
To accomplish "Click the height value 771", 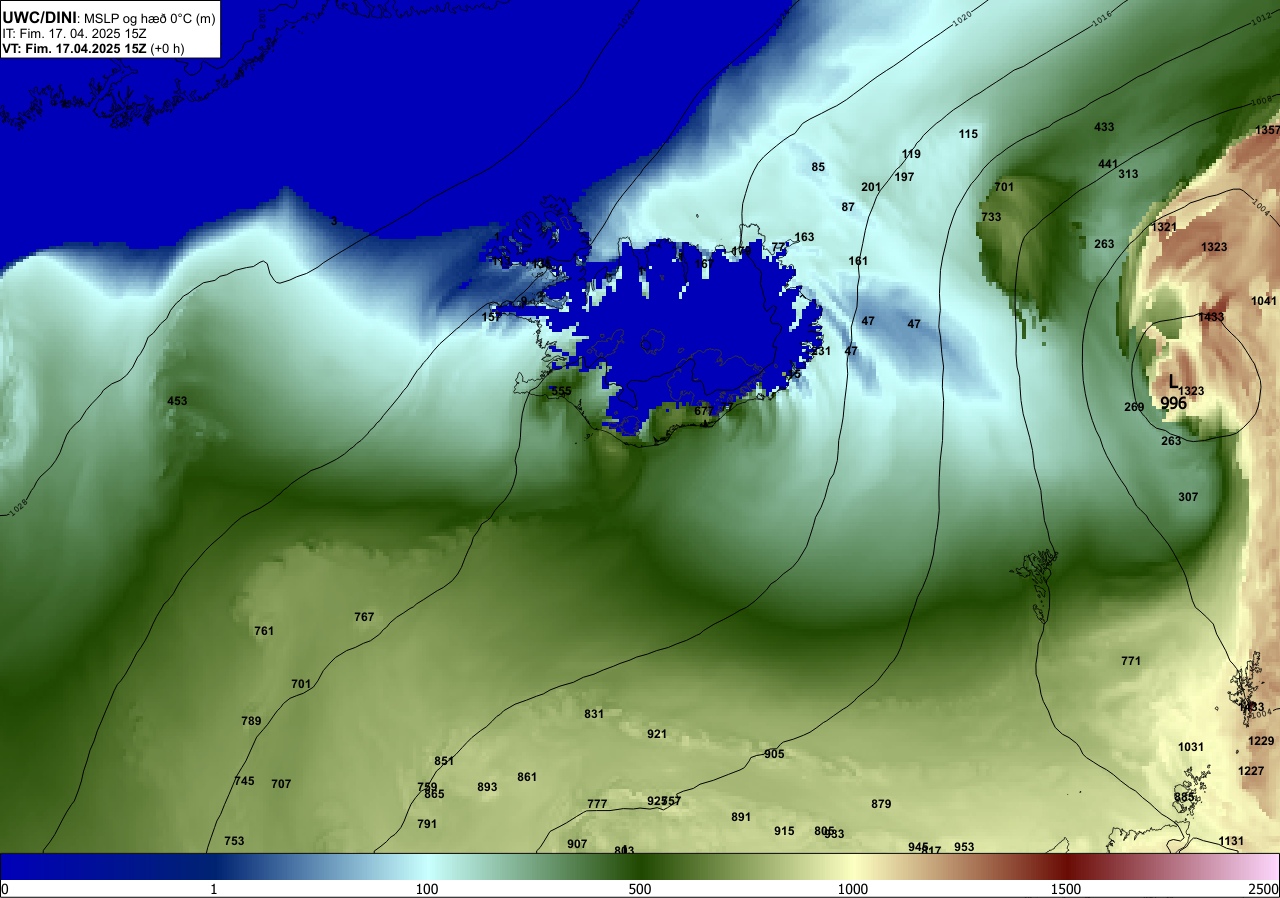I will coord(1131,661).
